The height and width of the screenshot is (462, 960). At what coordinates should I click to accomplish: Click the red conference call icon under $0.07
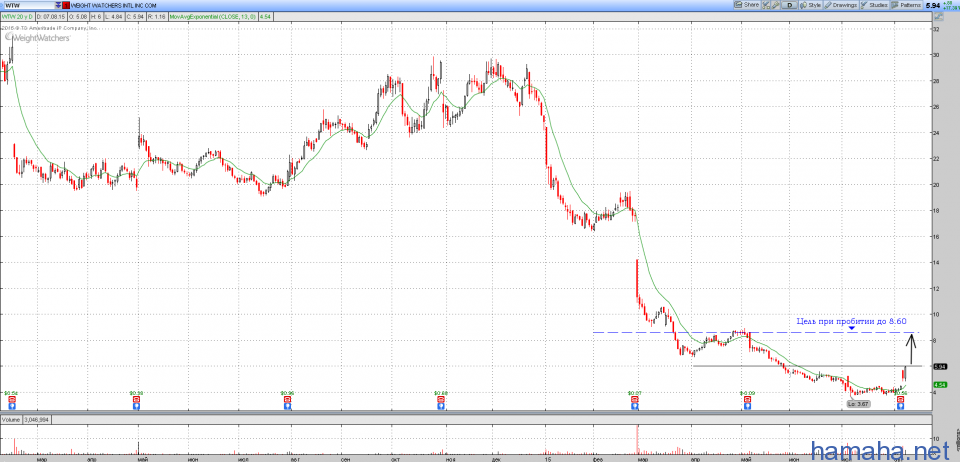point(634,398)
